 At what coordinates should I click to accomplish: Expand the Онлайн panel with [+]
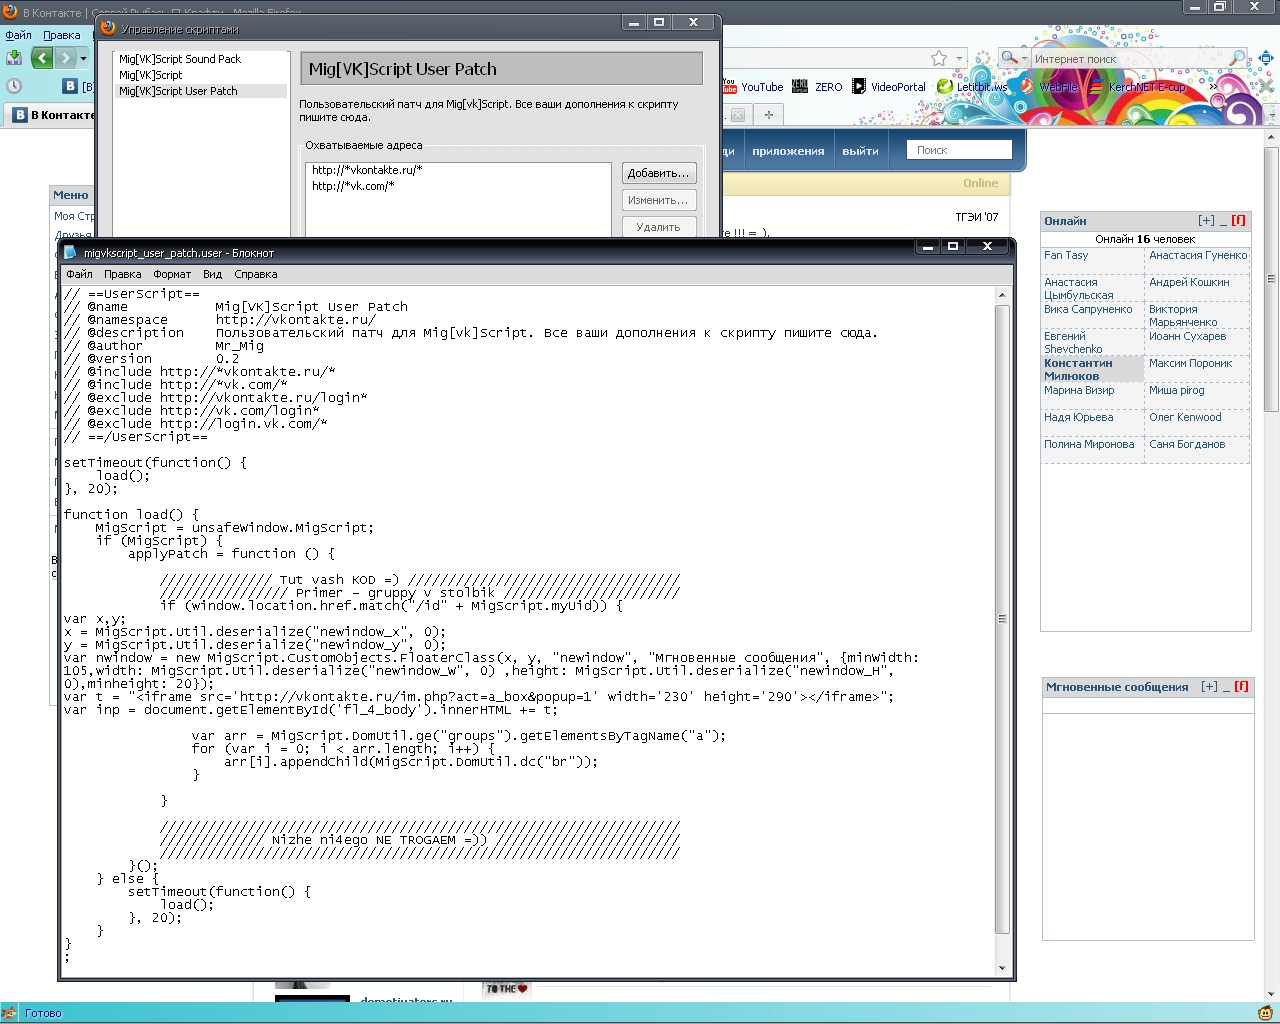[x=1206, y=220]
